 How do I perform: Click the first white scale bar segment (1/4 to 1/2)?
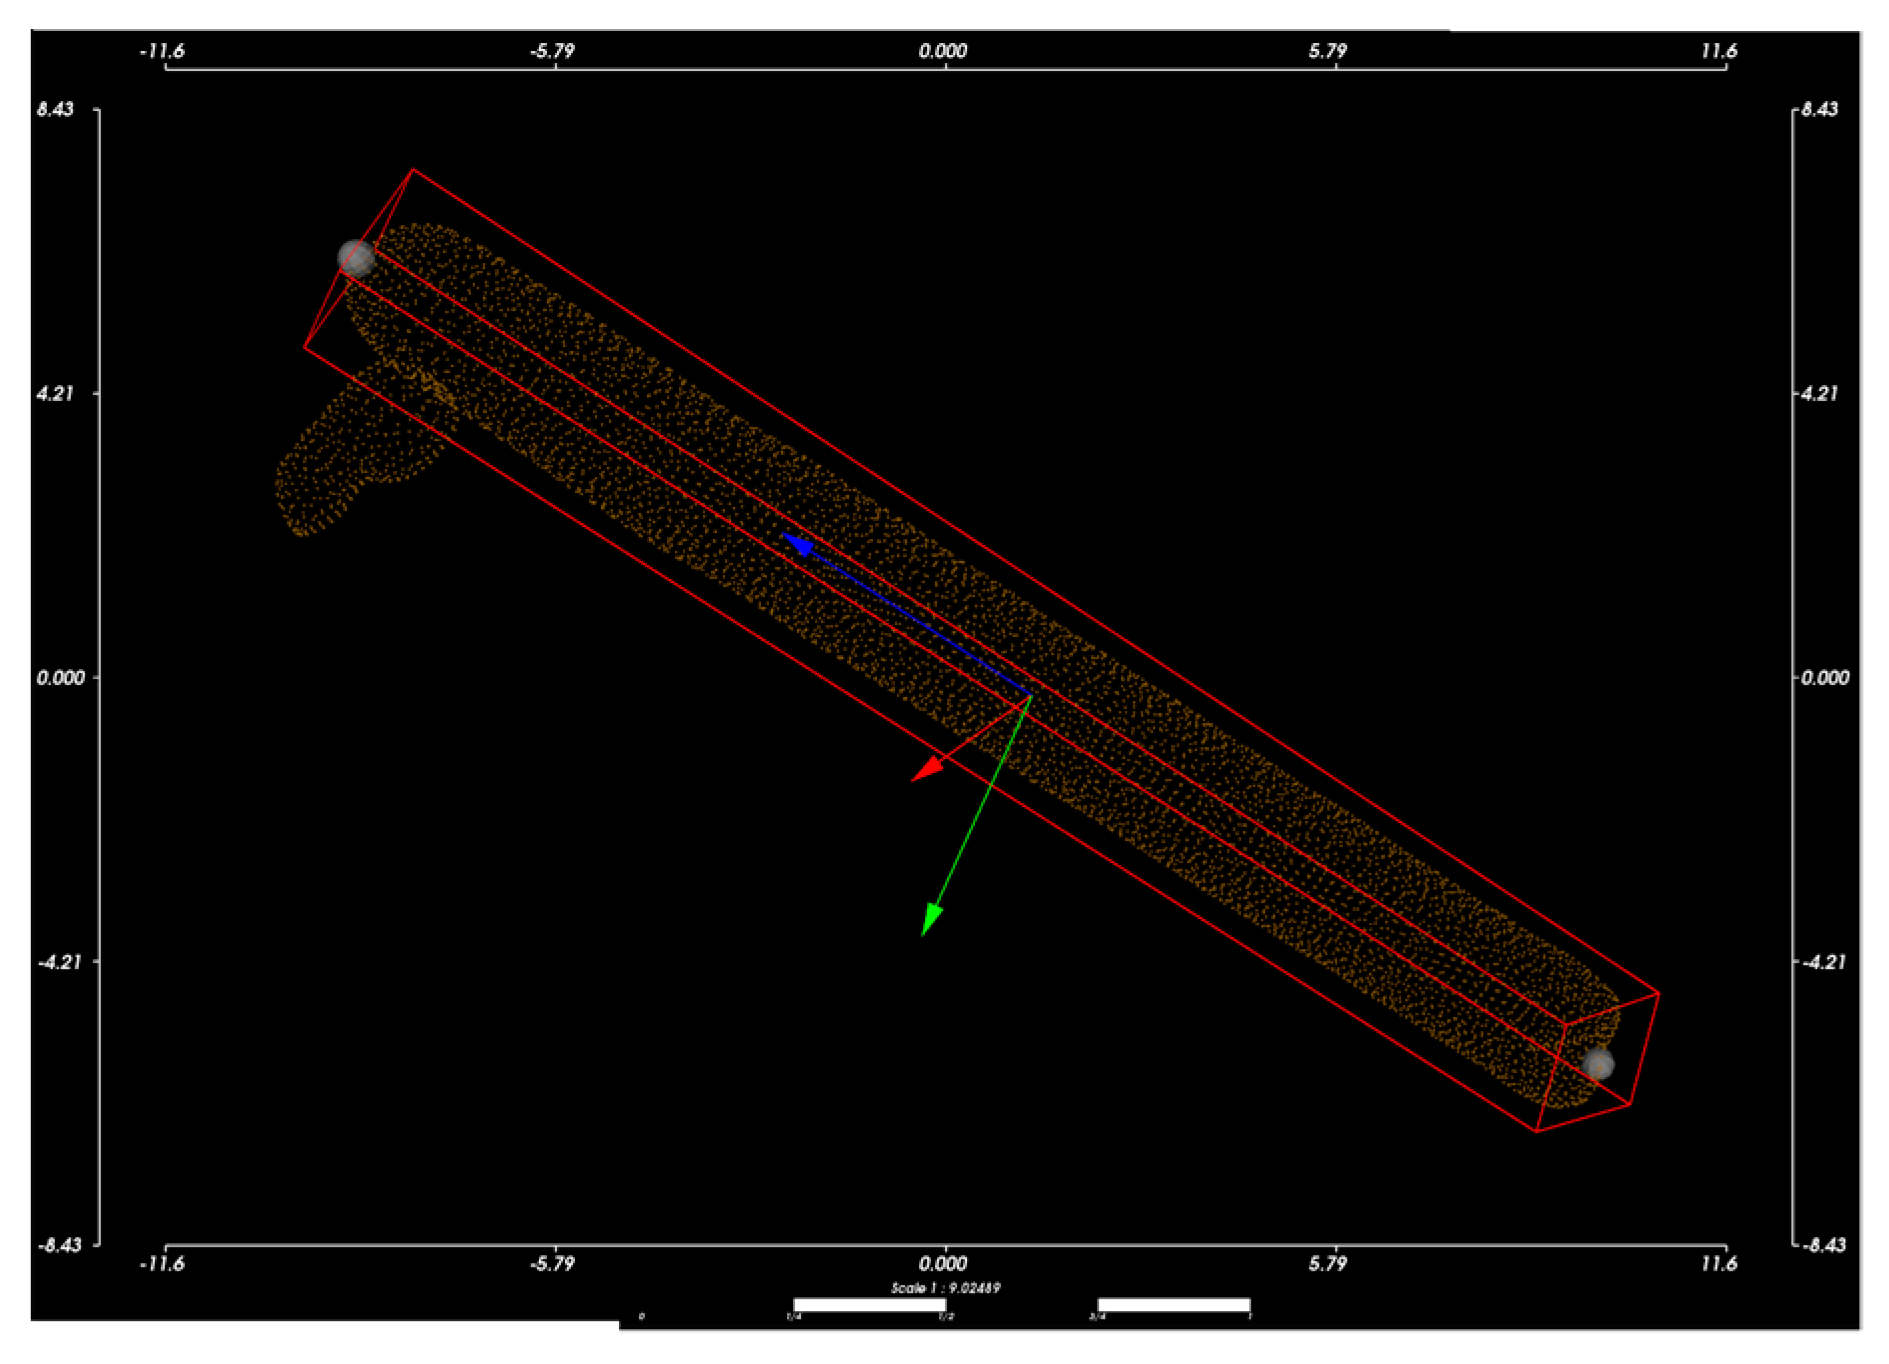coord(869,1304)
